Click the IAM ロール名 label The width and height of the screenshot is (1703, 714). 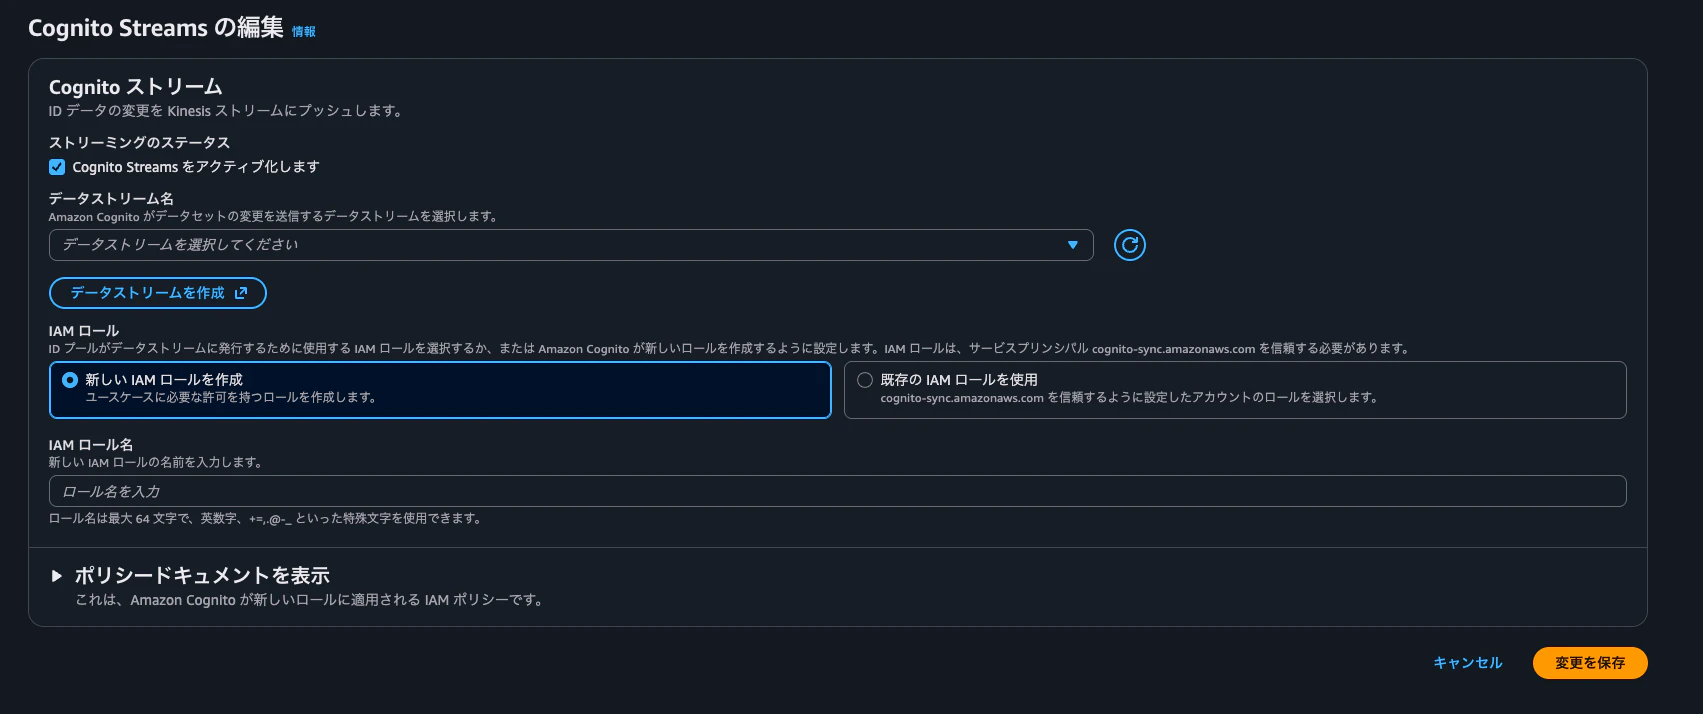(91, 445)
